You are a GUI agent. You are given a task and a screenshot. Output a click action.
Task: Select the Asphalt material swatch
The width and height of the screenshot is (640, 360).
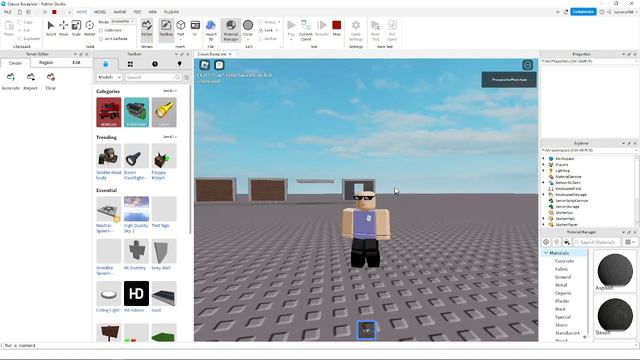[x=615, y=271]
